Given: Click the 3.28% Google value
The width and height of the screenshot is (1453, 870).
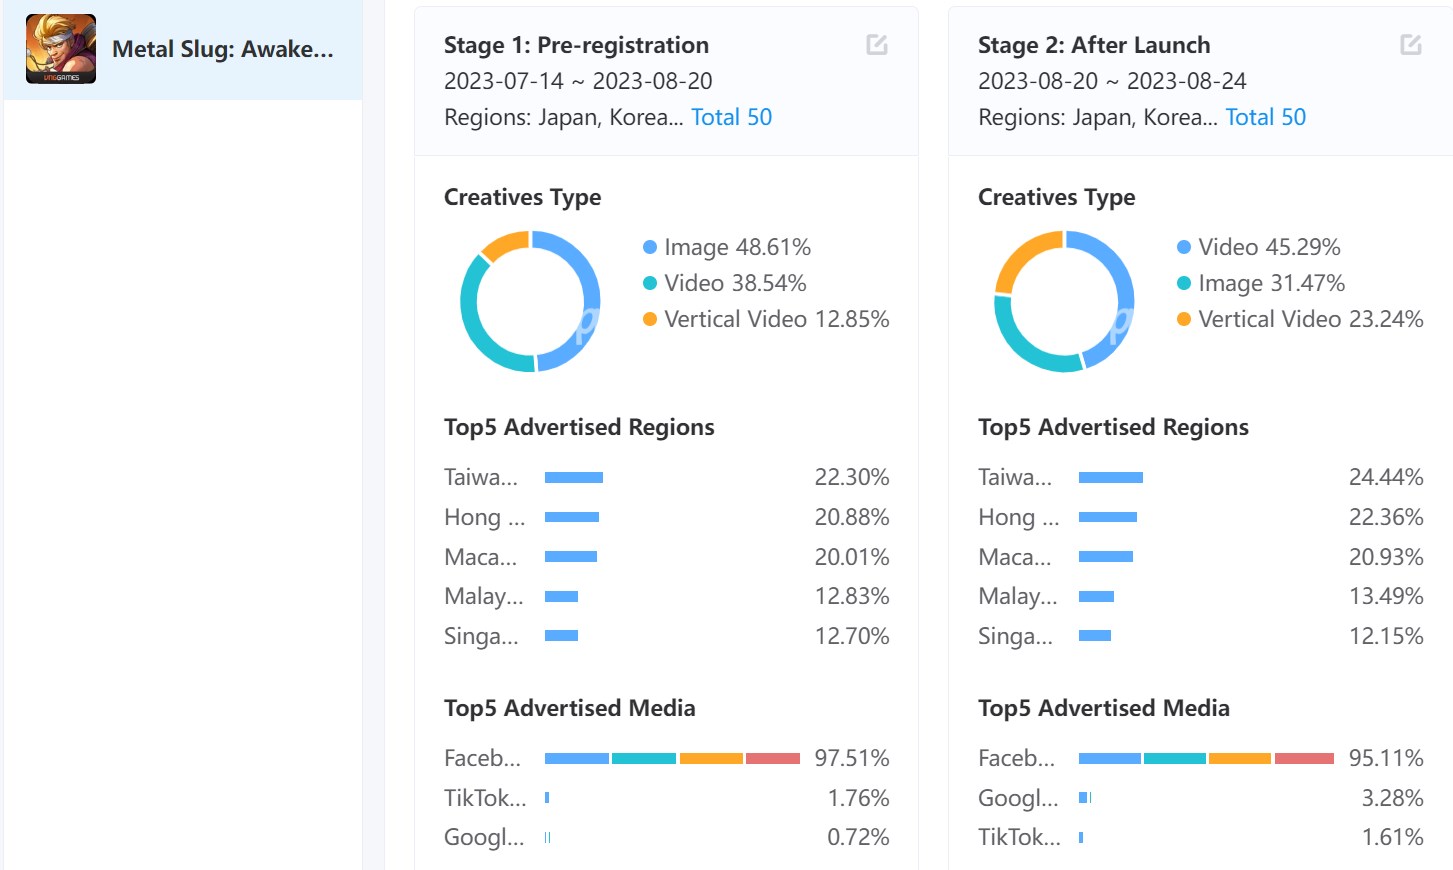Looking at the screenshot, I should [1392, 798].
